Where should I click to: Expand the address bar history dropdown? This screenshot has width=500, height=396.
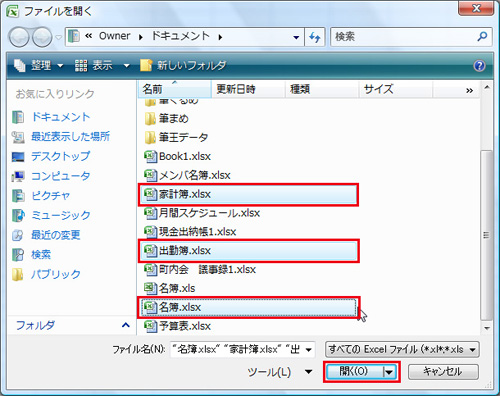point(296,37)
